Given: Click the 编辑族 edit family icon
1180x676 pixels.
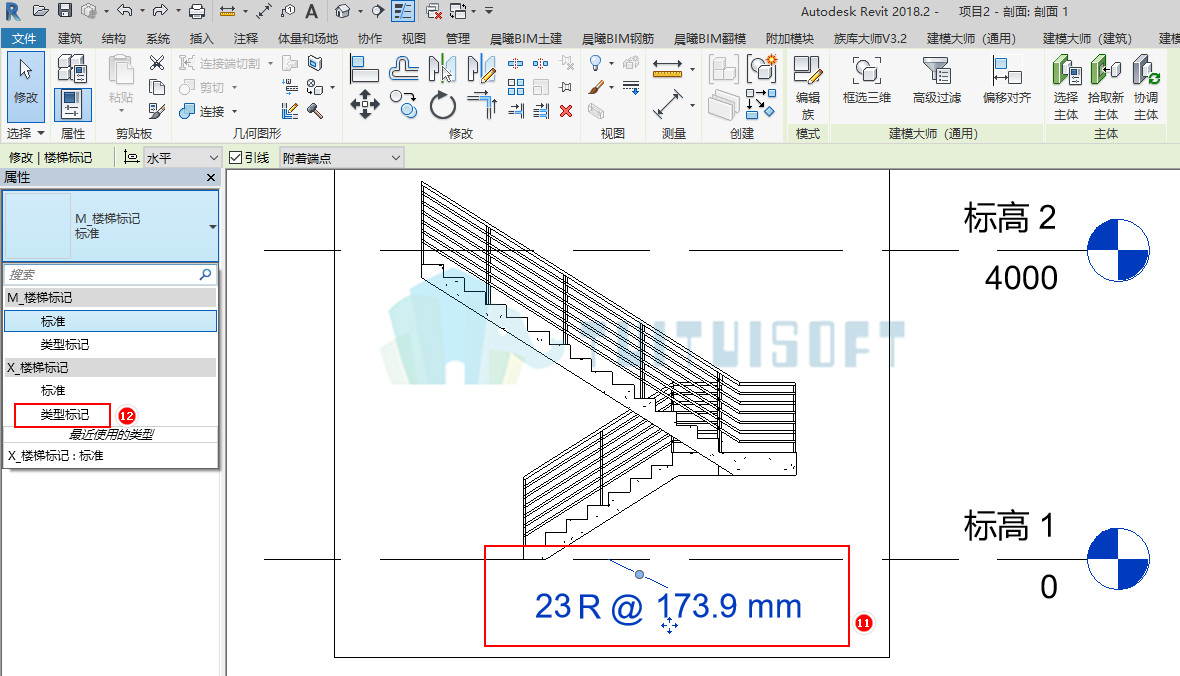Looking at the screenshot, I should [807, 87].
